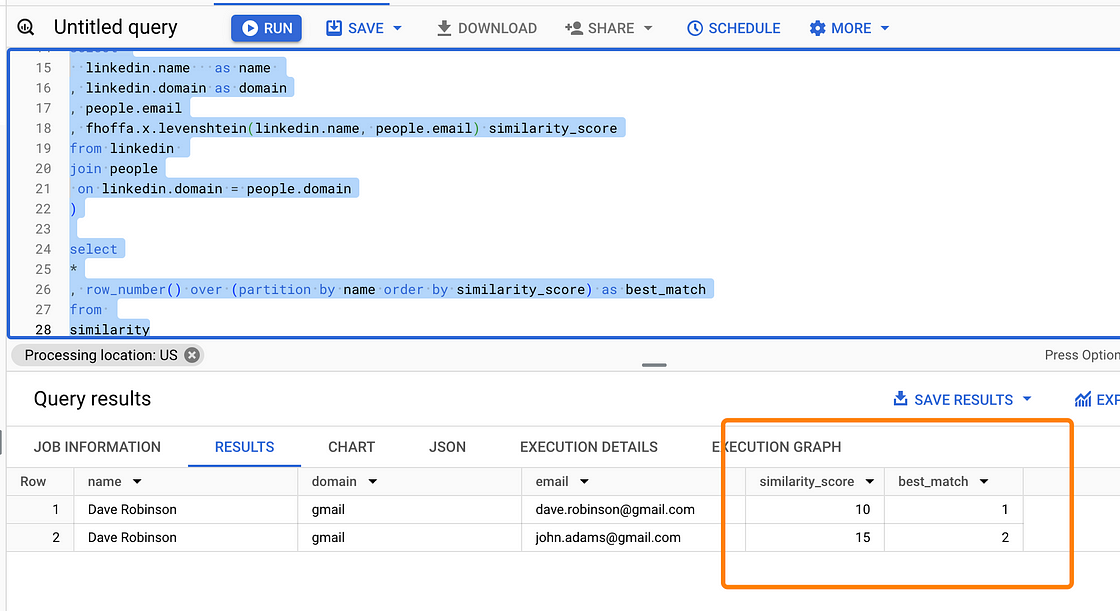Click editor line 26 with row_number()
This screenshot has width=1120, height=611.
pyautogui.click(x=391, y=289)
